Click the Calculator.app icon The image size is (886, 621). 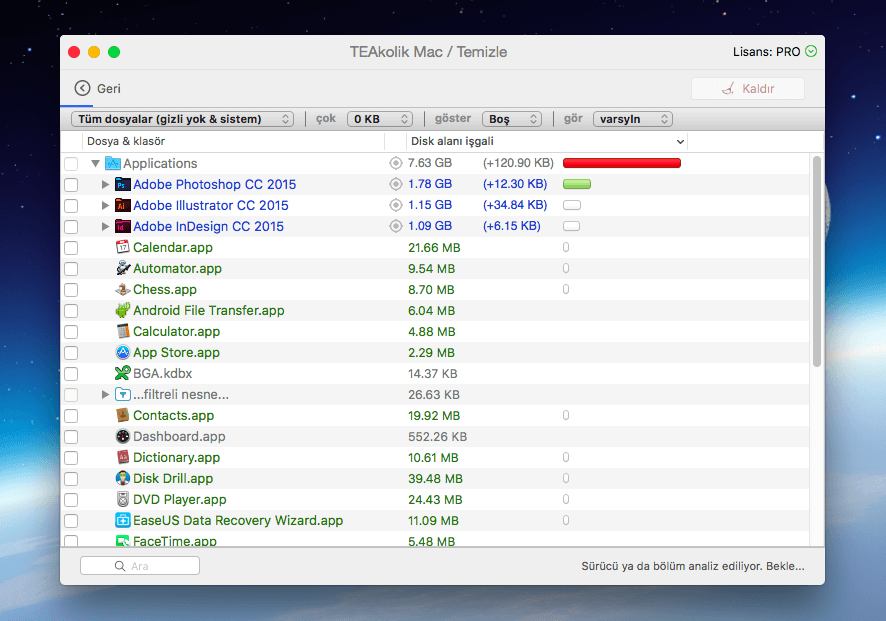123,331
